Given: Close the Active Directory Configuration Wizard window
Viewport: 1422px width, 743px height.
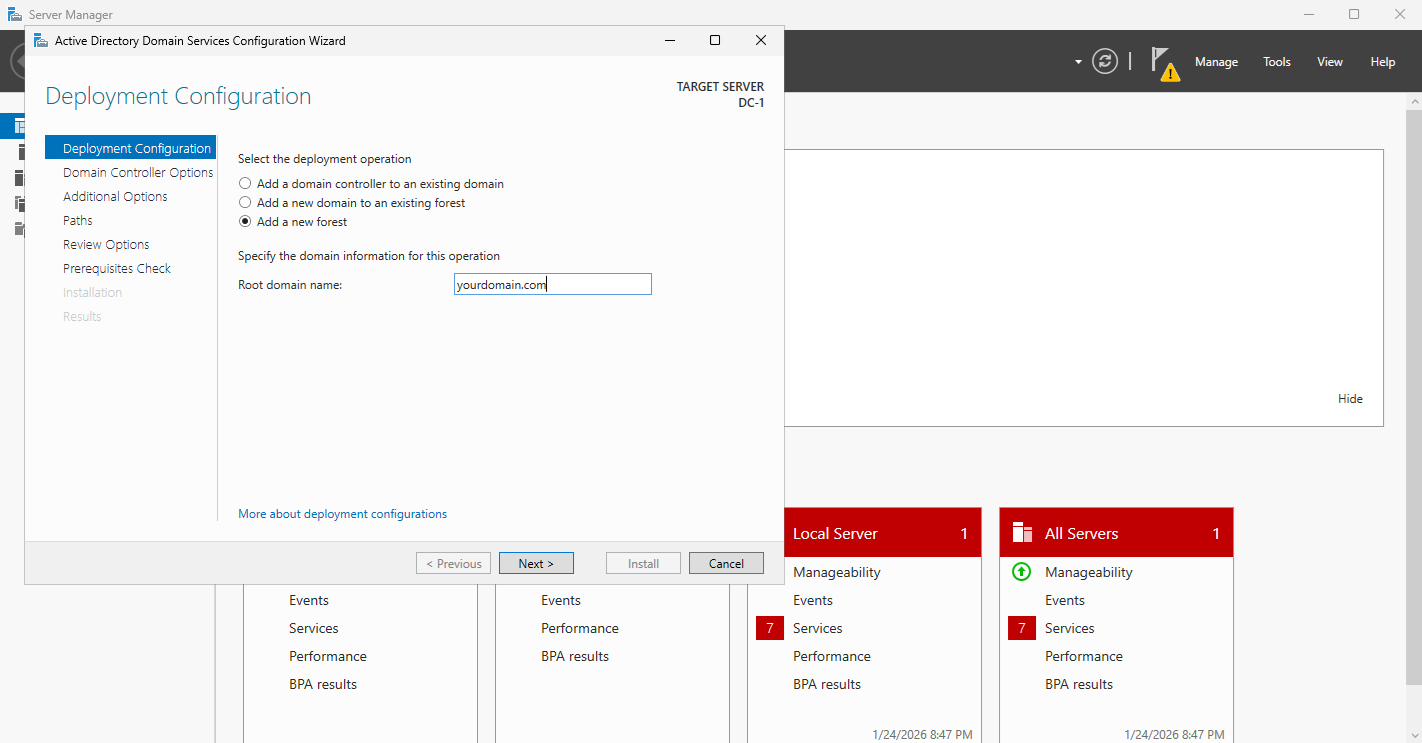Looking at the screenshot, I should point(761,41).
